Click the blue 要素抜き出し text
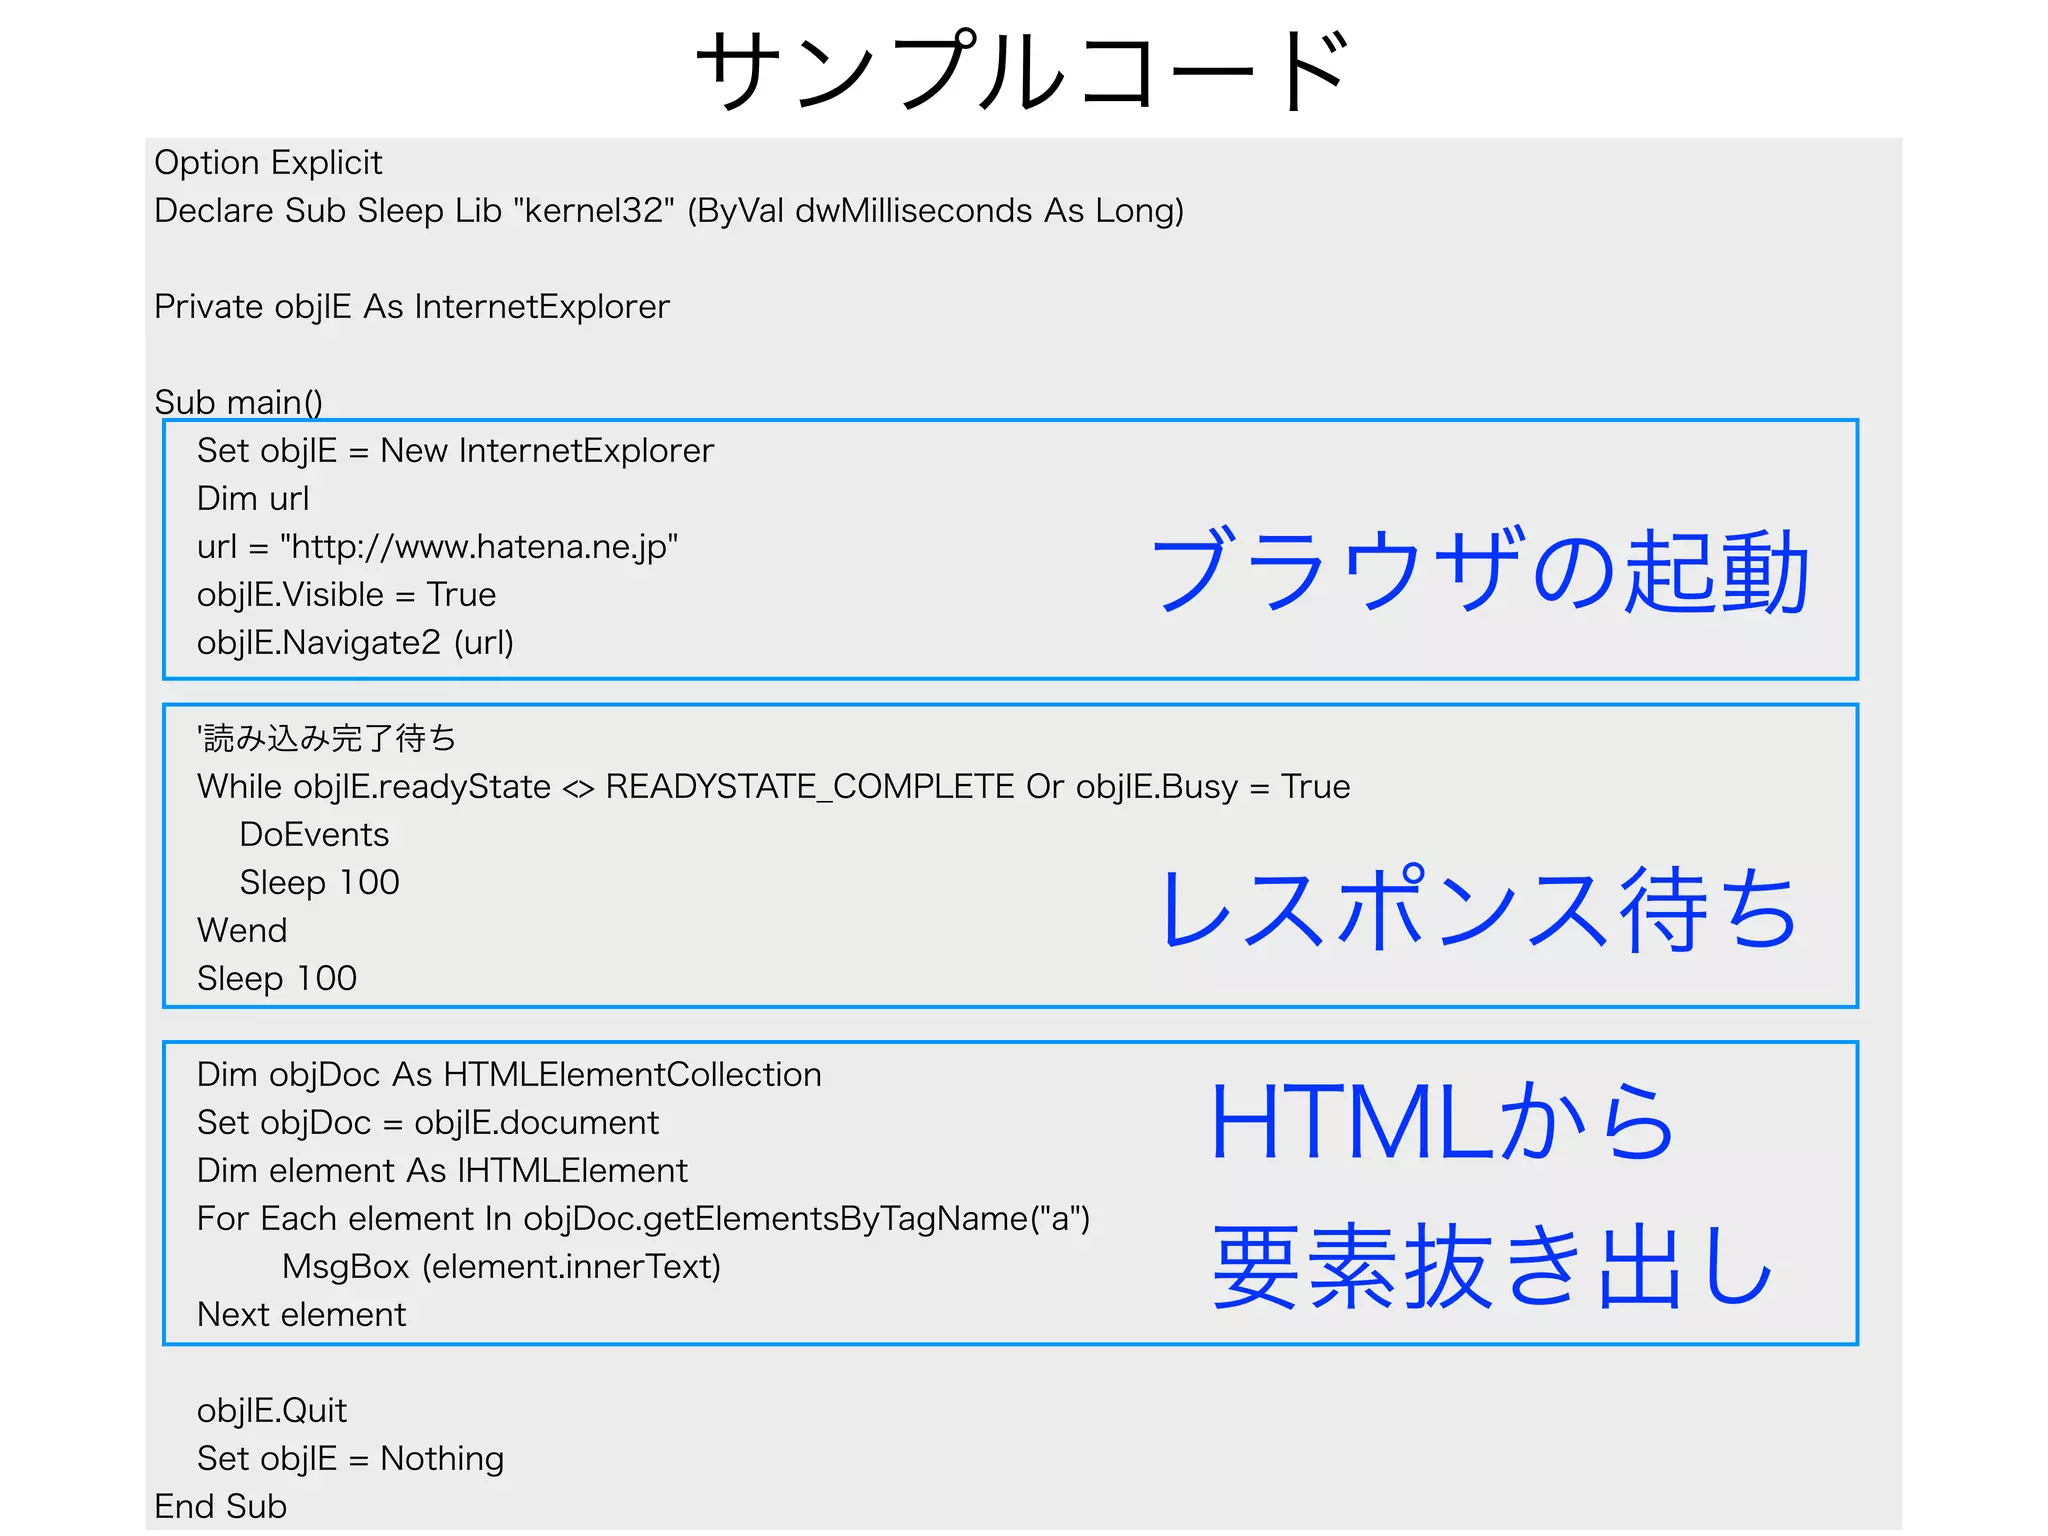This screenshot has width=2048, height=1536. 1490,1266
